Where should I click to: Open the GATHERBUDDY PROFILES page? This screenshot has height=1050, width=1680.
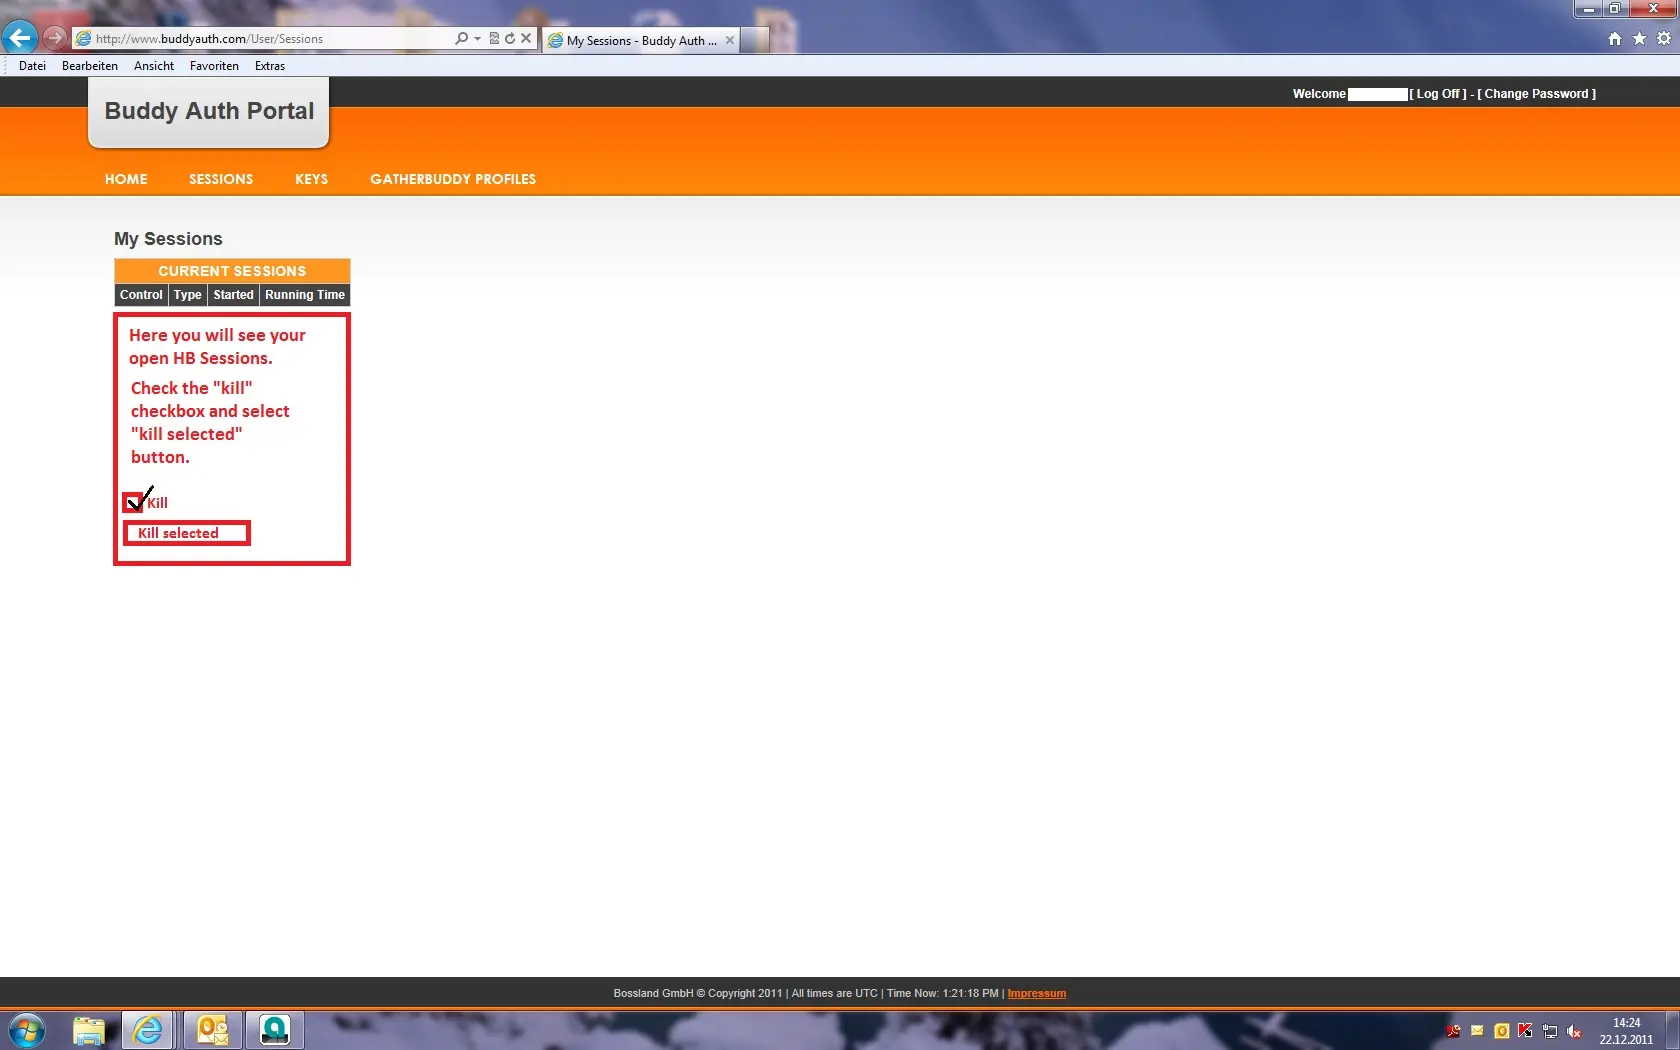click(x=452, y=179)
